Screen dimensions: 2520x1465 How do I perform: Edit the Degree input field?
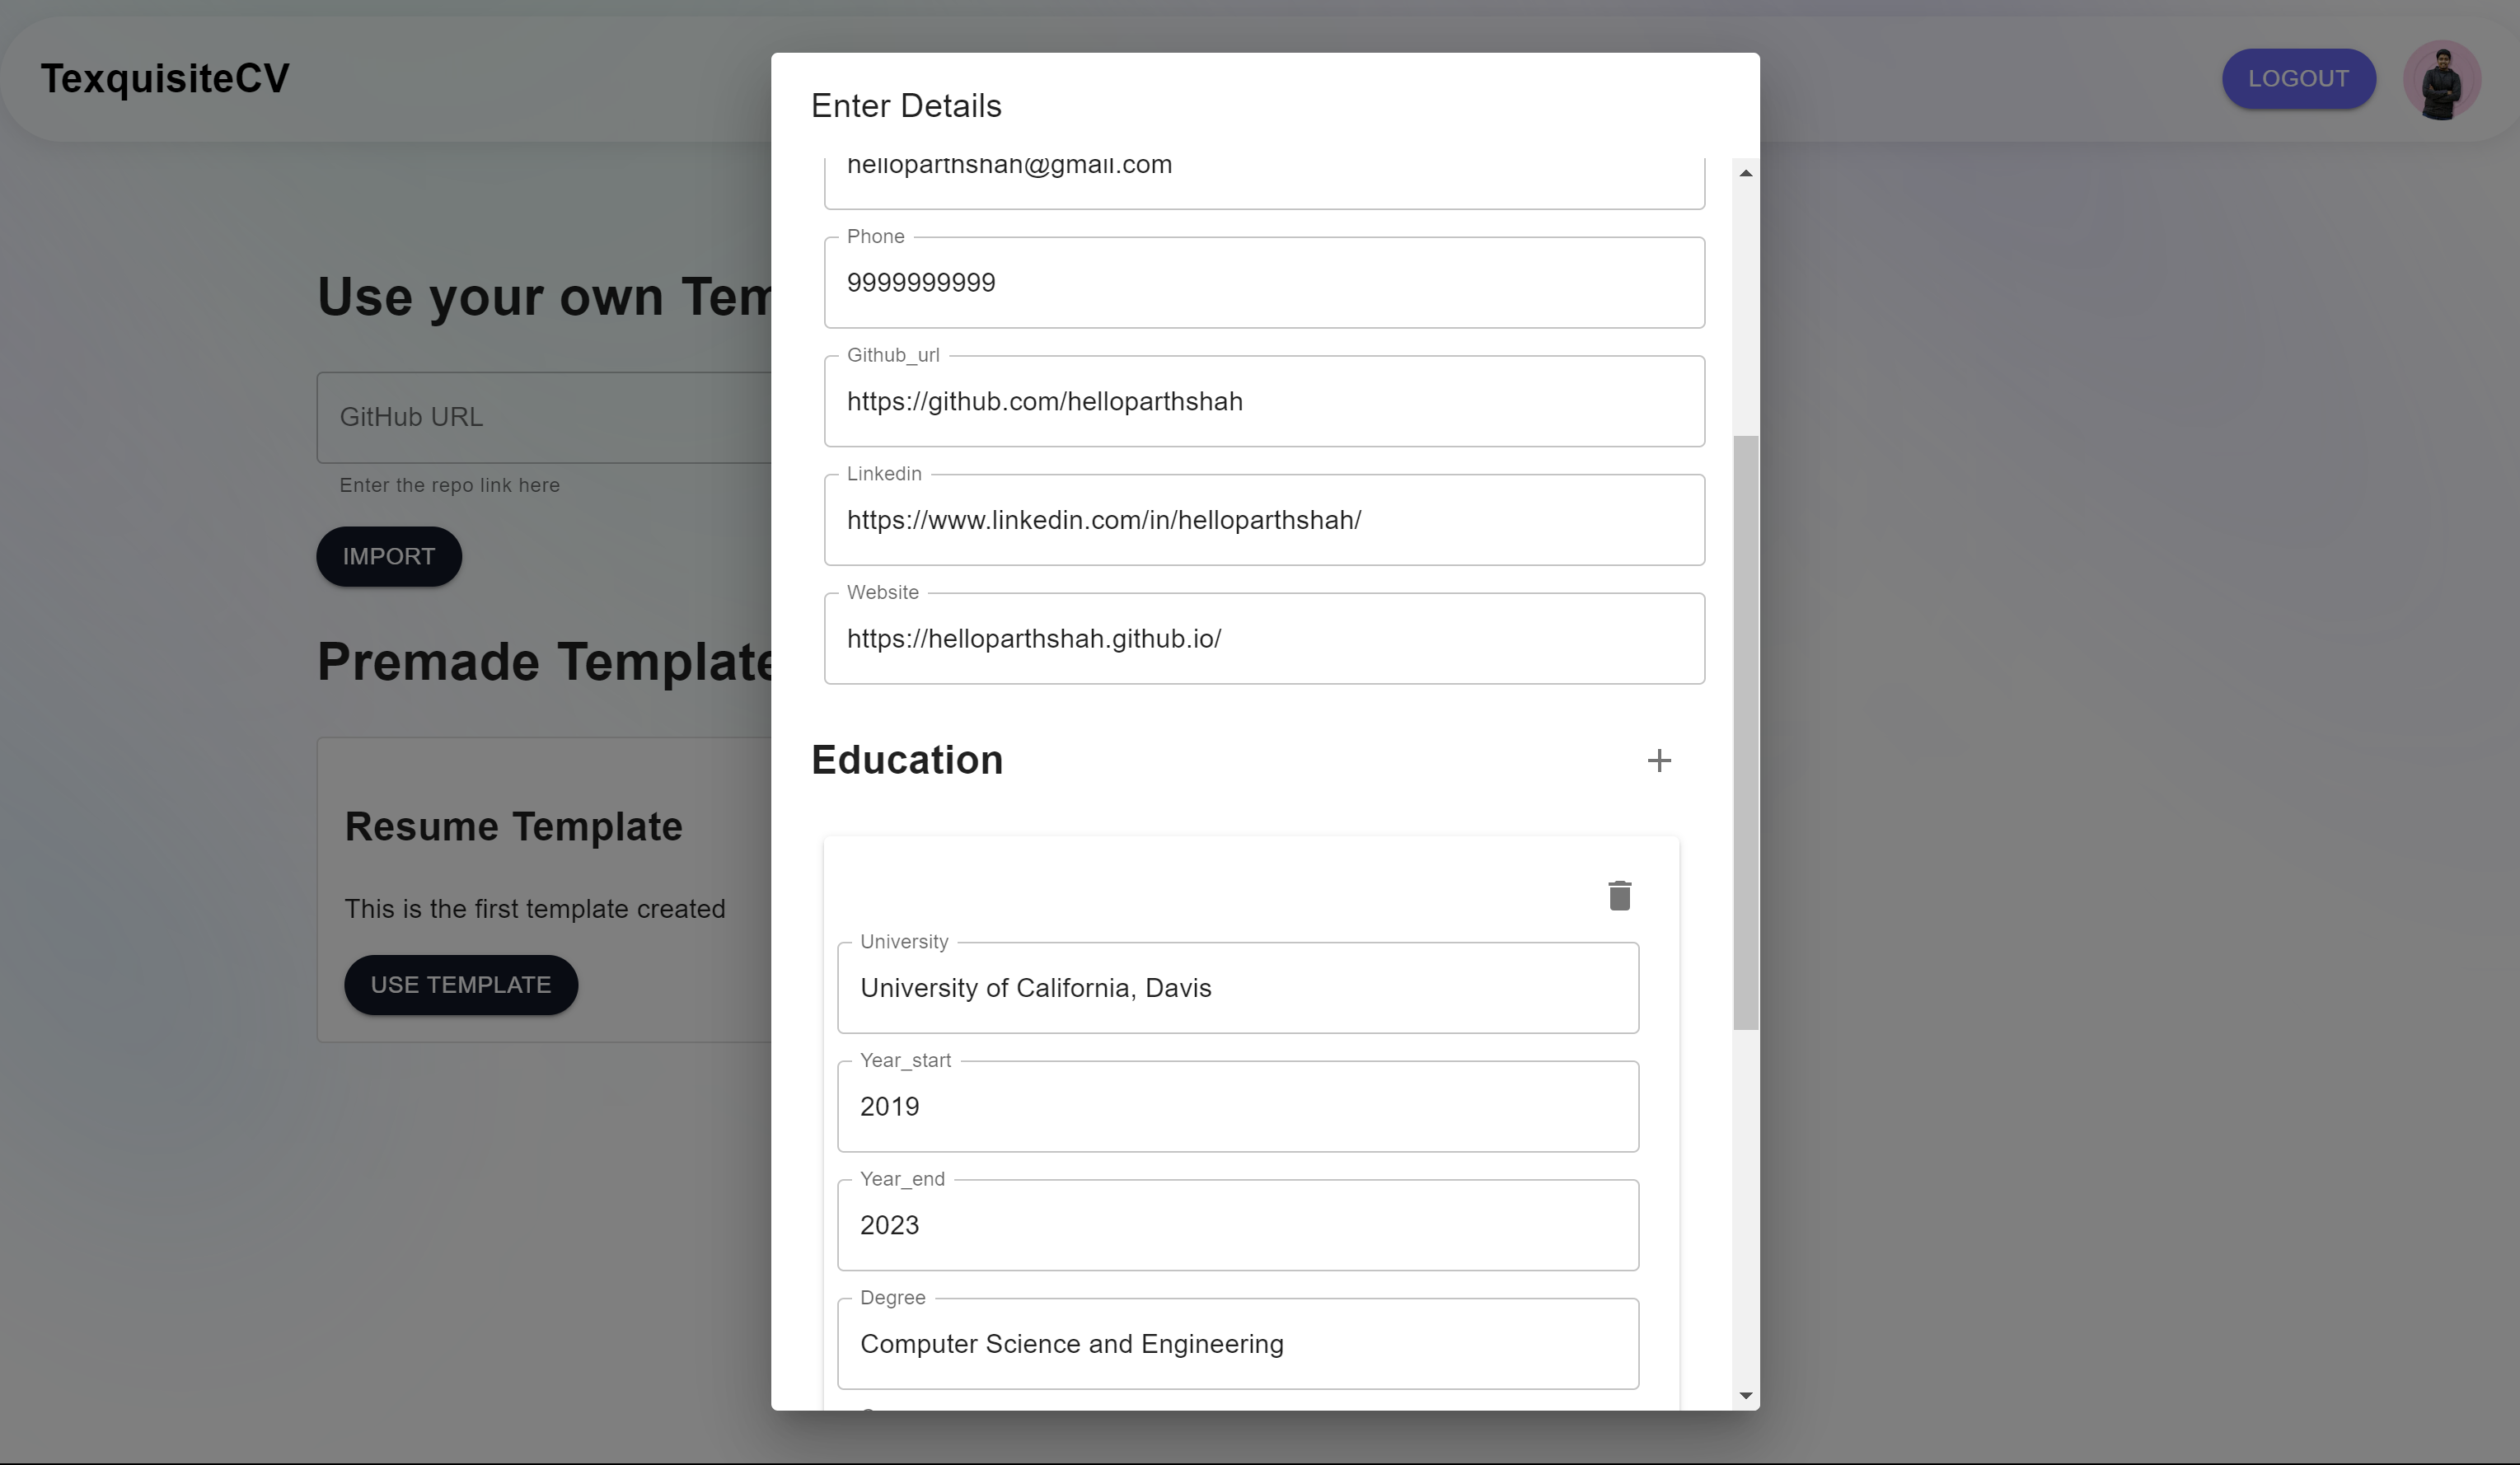click(1237, 1344)
